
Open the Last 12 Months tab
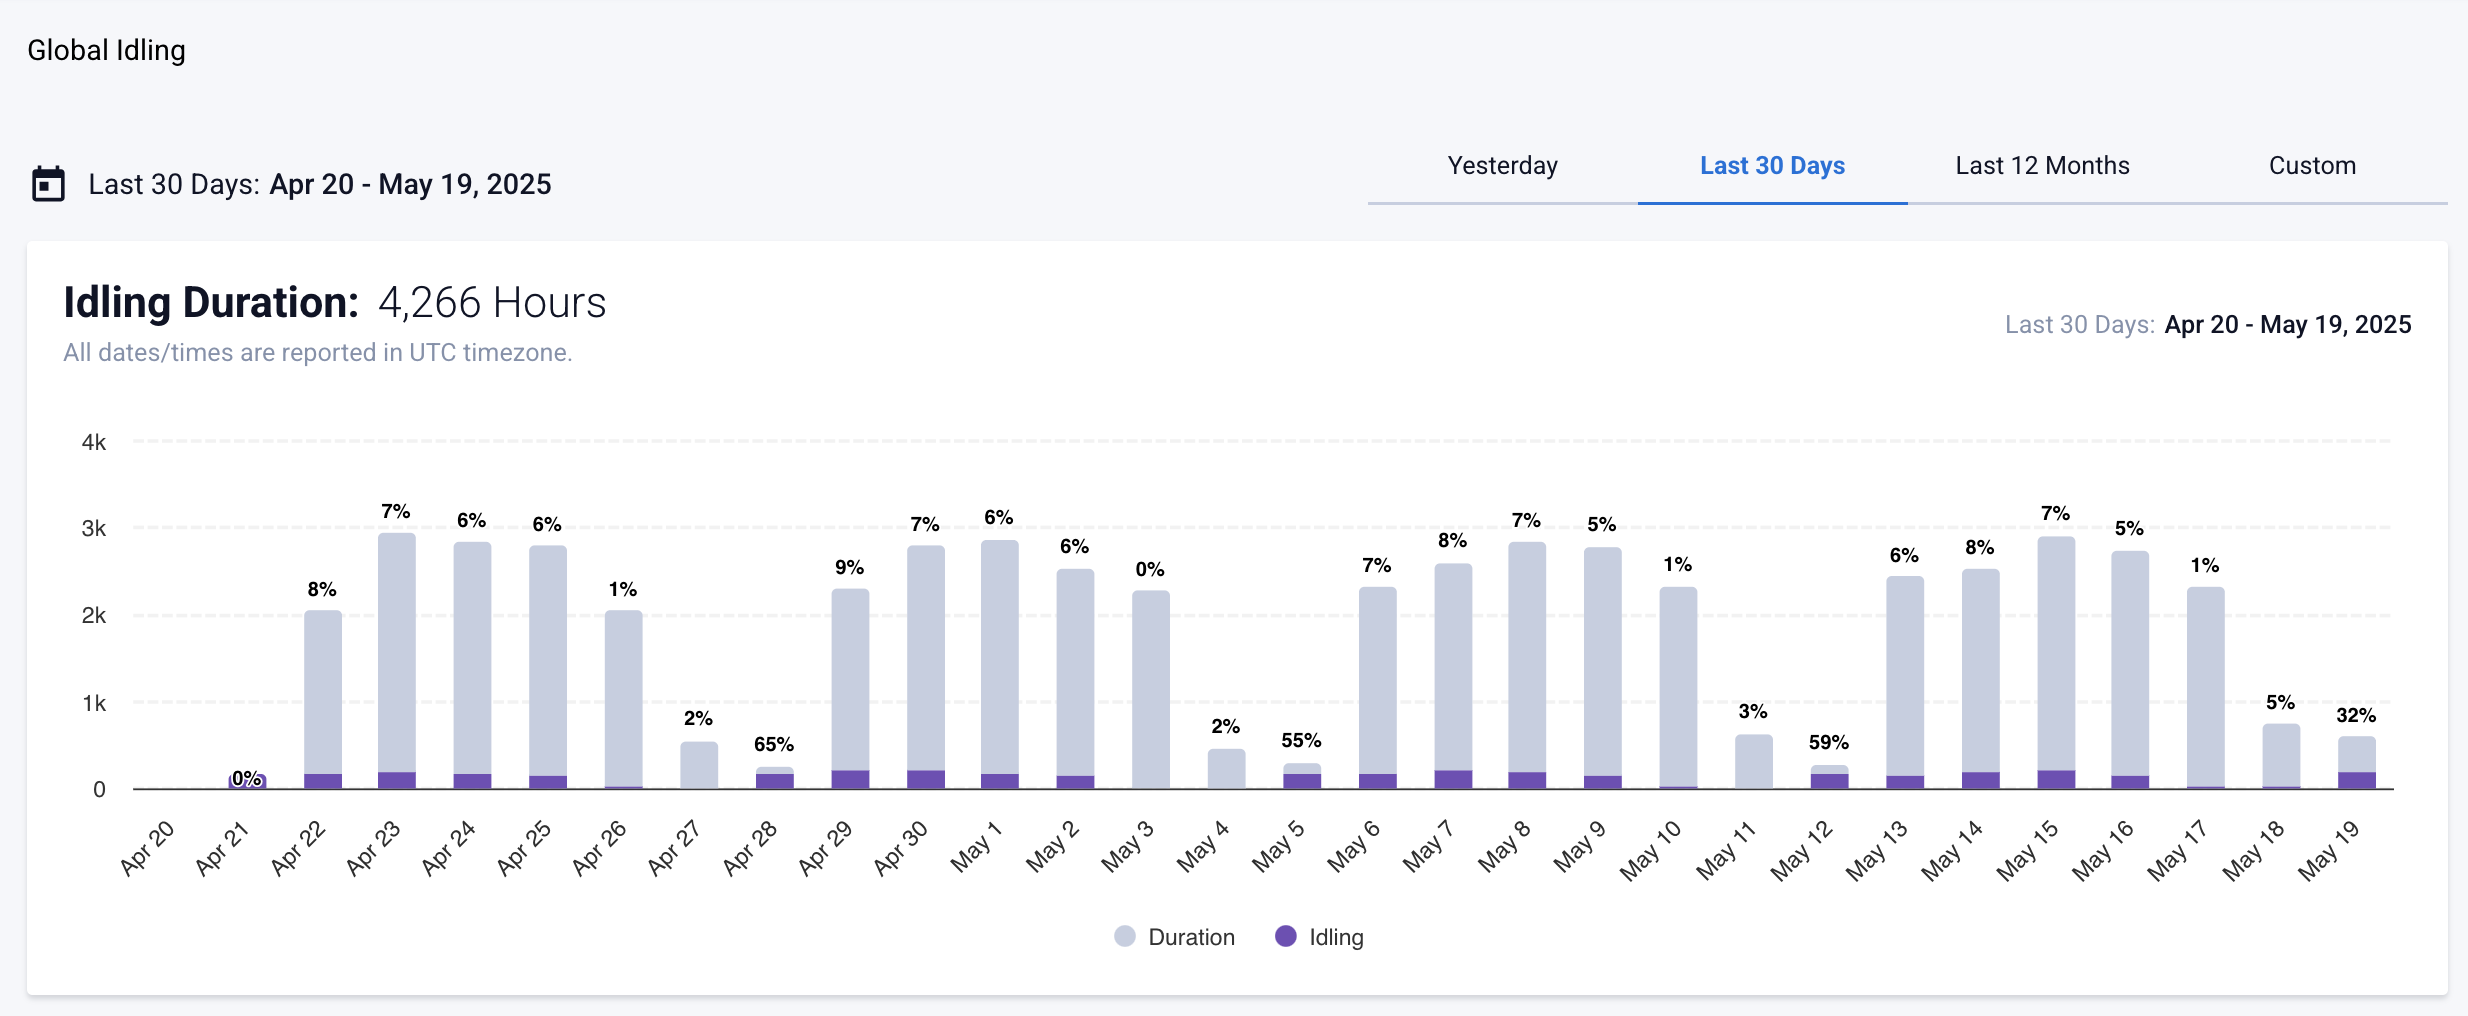click(2042, 166)
